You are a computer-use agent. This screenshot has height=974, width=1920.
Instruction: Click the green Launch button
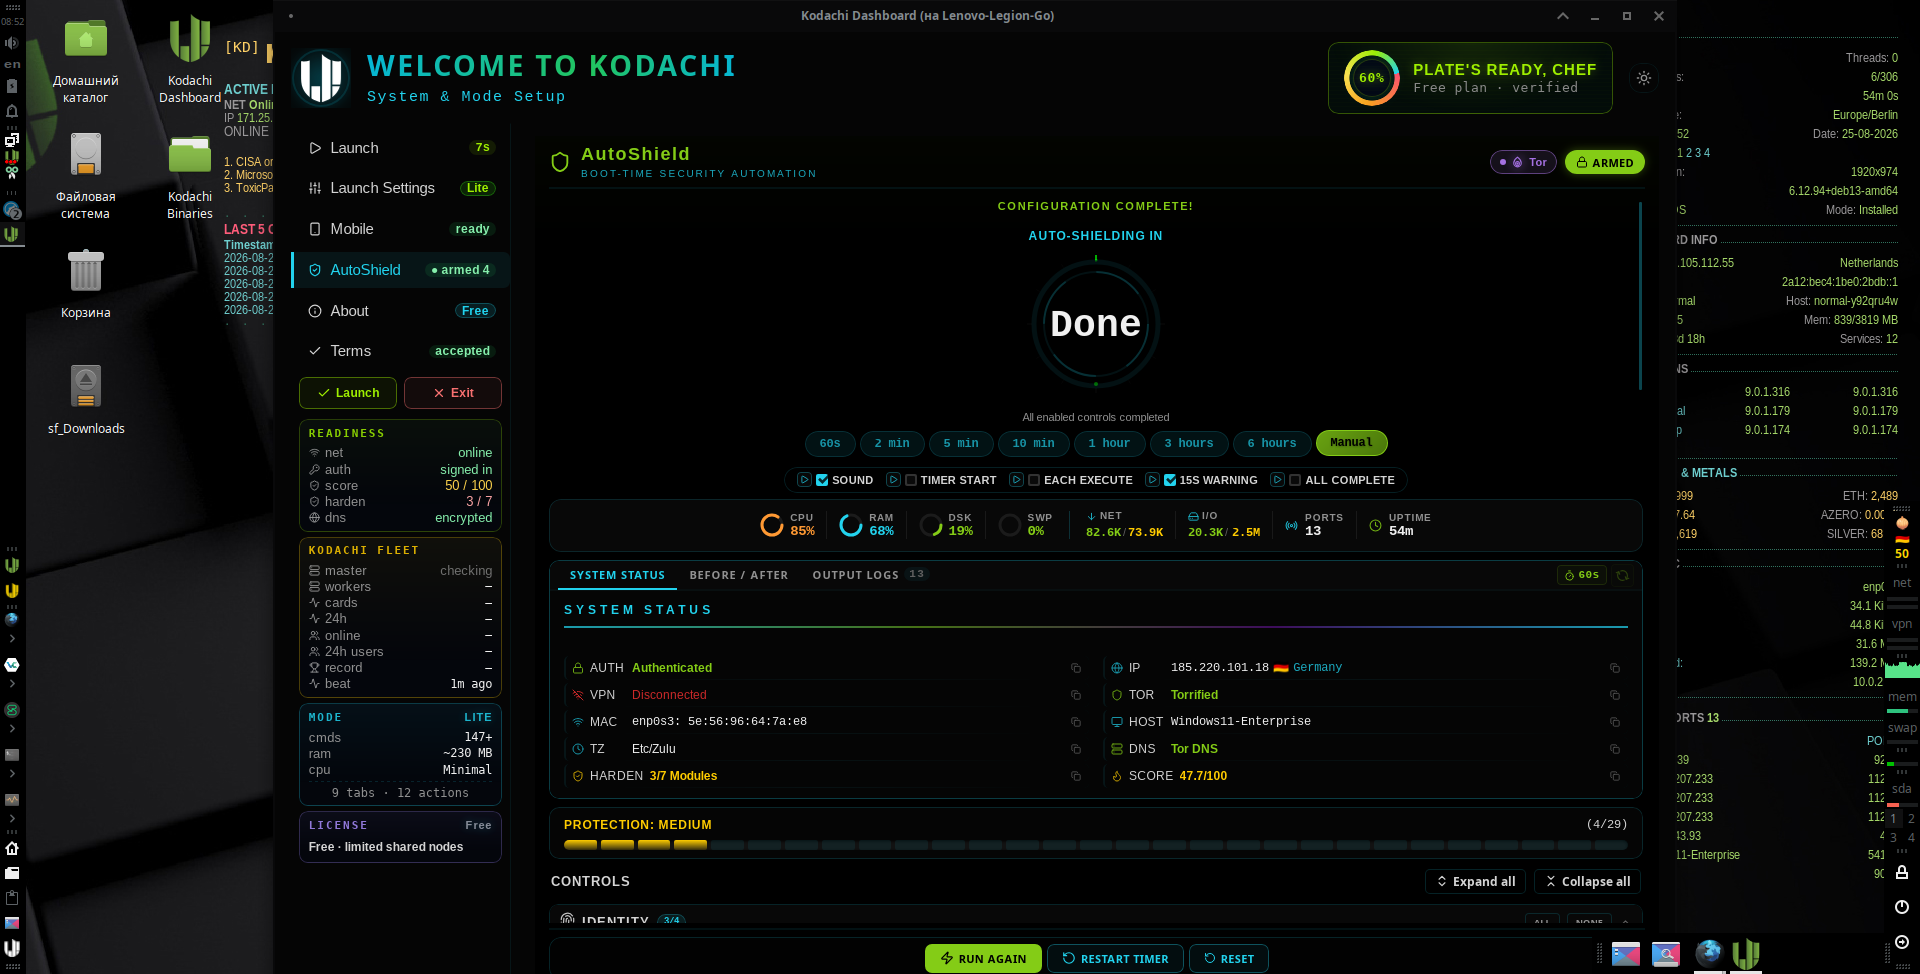pyautogui.click(x=348, y=393)
